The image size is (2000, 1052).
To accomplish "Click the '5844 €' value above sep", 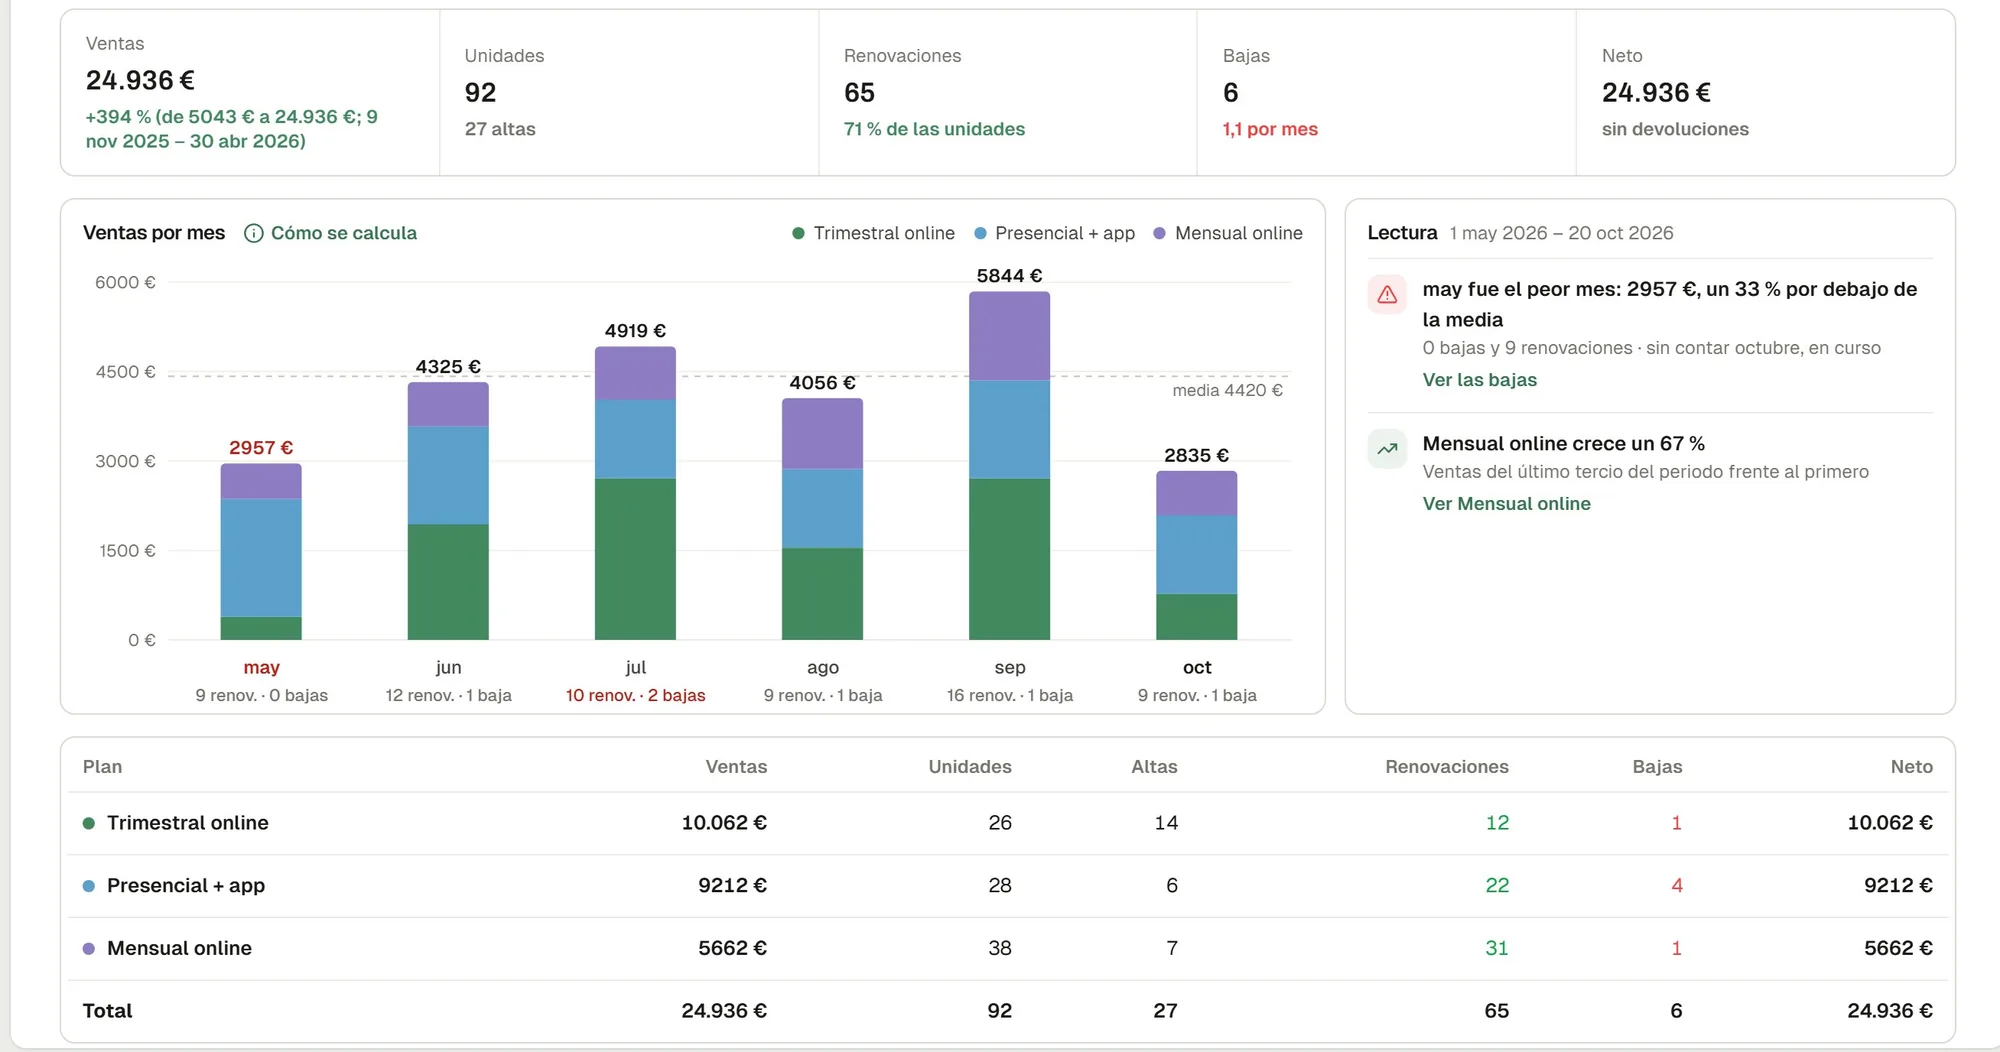I will tap(1009, 276).
